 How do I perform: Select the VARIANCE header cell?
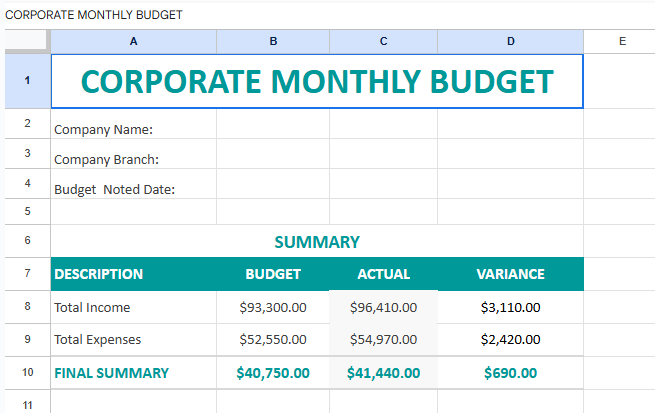(510, 274)
